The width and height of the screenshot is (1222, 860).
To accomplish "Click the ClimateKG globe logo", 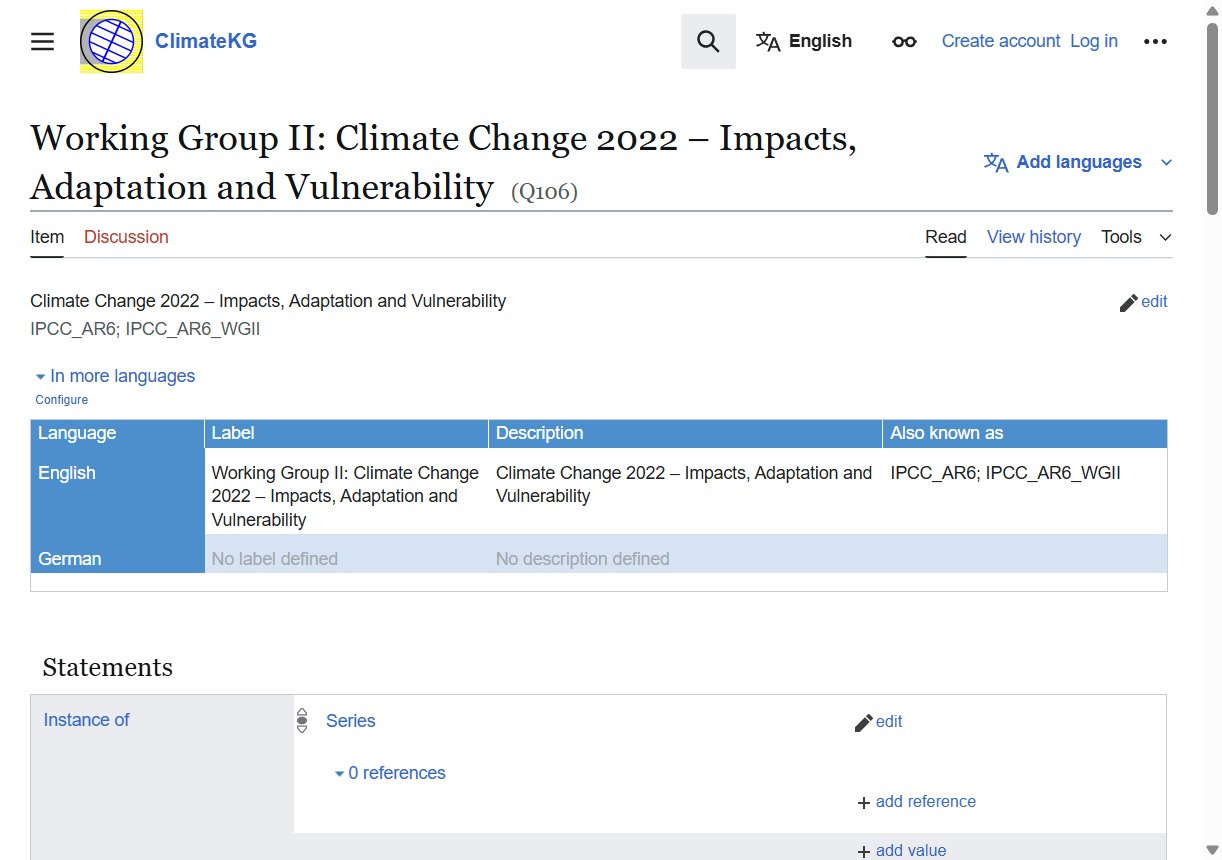I will pos(112,41).
